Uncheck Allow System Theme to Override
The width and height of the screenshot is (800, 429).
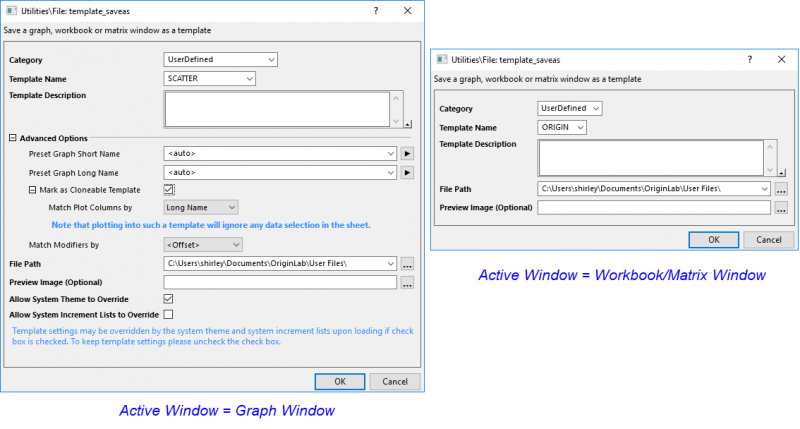point(168,299)
